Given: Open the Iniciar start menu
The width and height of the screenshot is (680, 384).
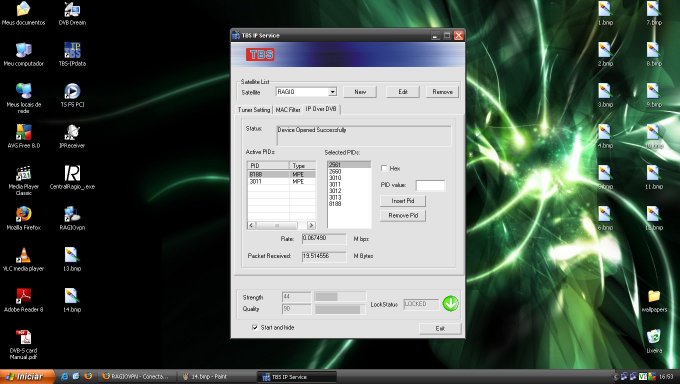Looking at the screenshot, I should pyautogui.click(x=27, y=377).
